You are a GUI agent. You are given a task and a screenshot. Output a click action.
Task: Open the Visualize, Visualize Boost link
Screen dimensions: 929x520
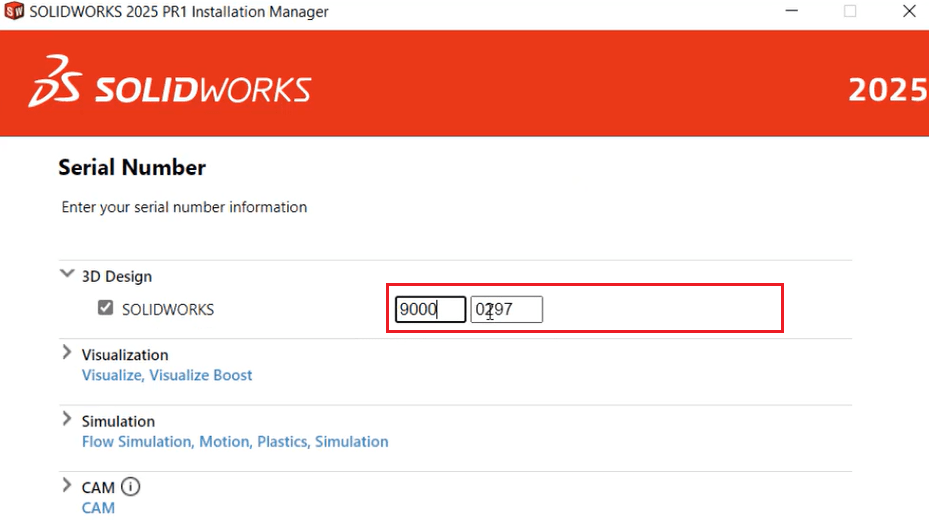click(x=167, y=375)
